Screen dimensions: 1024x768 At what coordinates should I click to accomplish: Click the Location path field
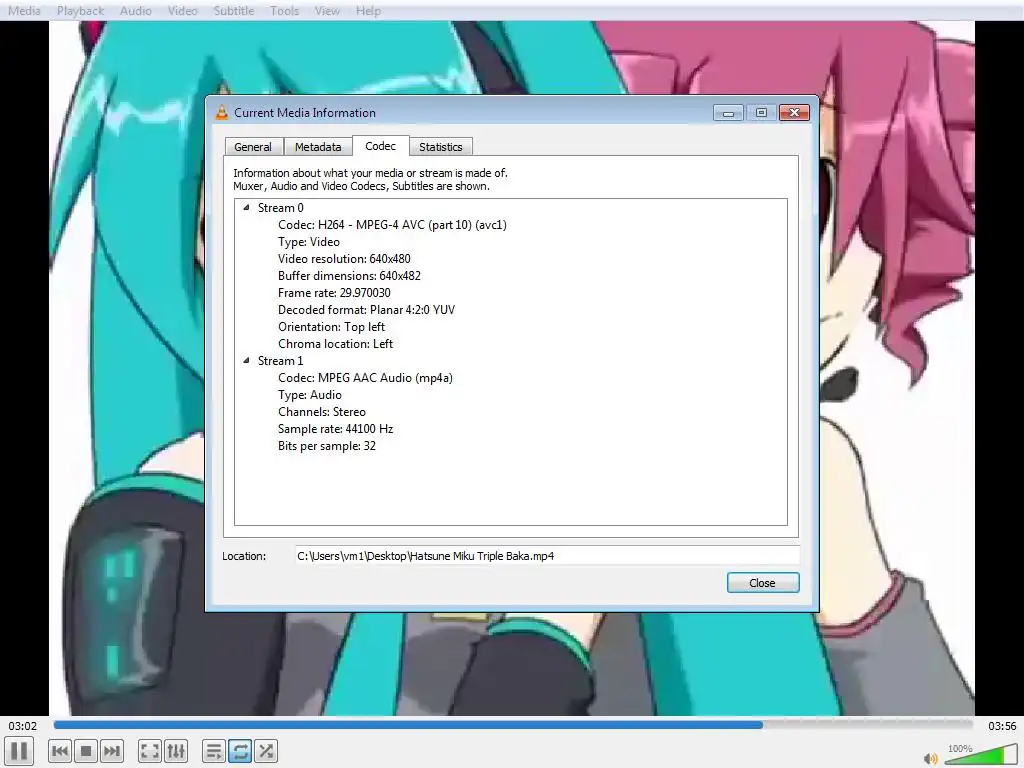[x=547, y=556]
